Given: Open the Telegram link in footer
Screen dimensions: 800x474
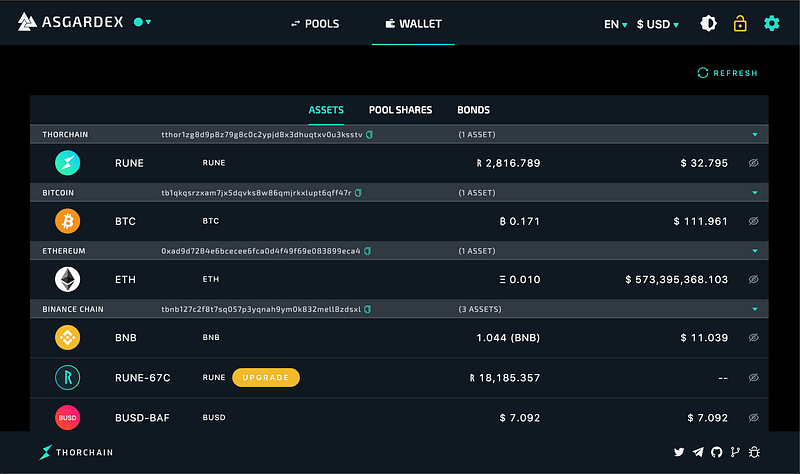Looking at the screenshot, I should click(x=698, y=453).
